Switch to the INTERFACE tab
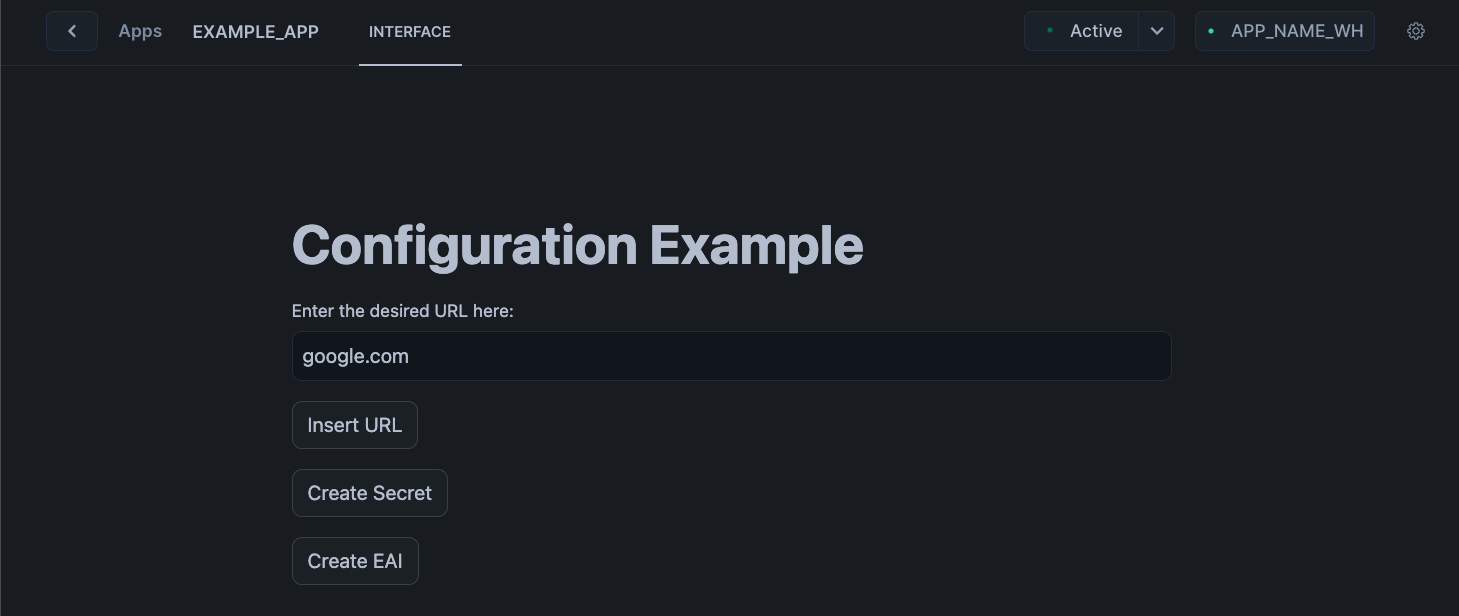The width and height of the screenshot is (1459, 616). (x=410, y=31)
